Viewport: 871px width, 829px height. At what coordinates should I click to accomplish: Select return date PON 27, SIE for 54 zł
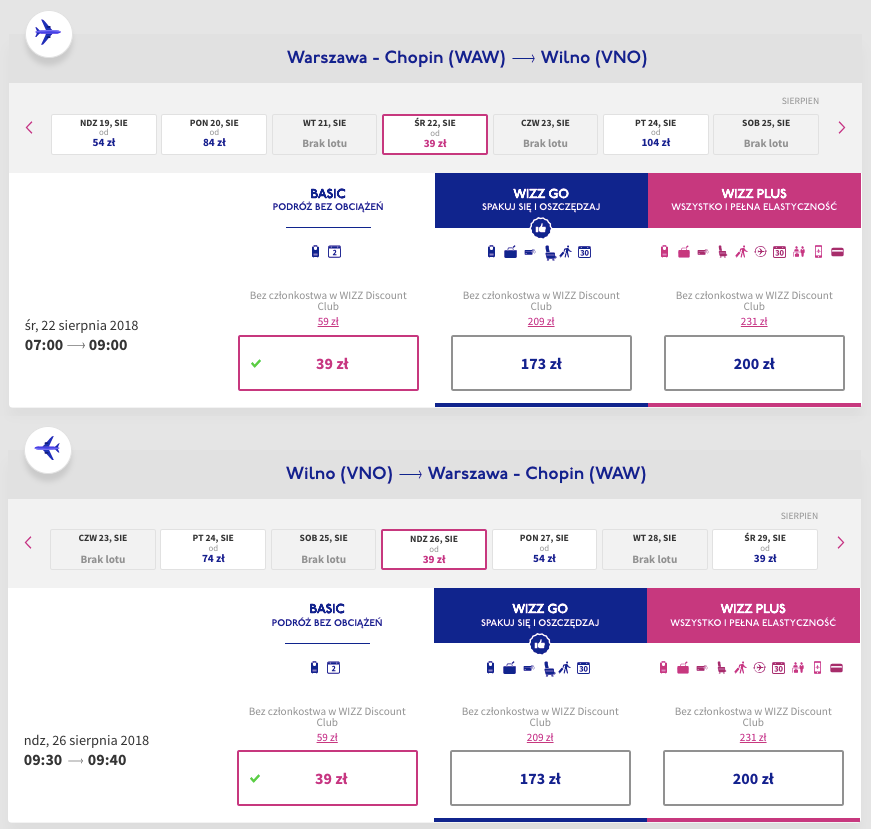pyautogui.click(x=544, y=550)
